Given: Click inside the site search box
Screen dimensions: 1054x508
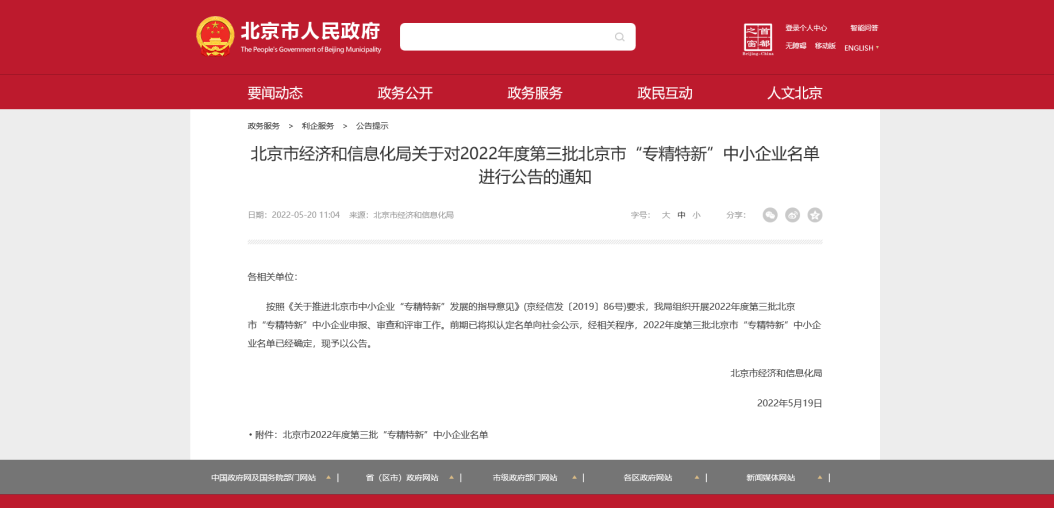Looking at the screenshot, I should [x=505, y=37].
